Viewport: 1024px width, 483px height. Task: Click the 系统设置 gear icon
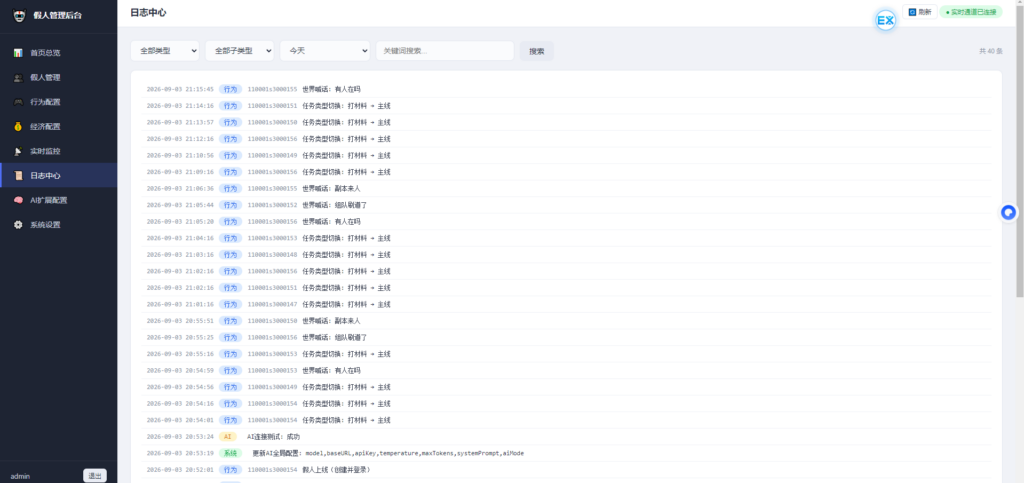[18, 225]
